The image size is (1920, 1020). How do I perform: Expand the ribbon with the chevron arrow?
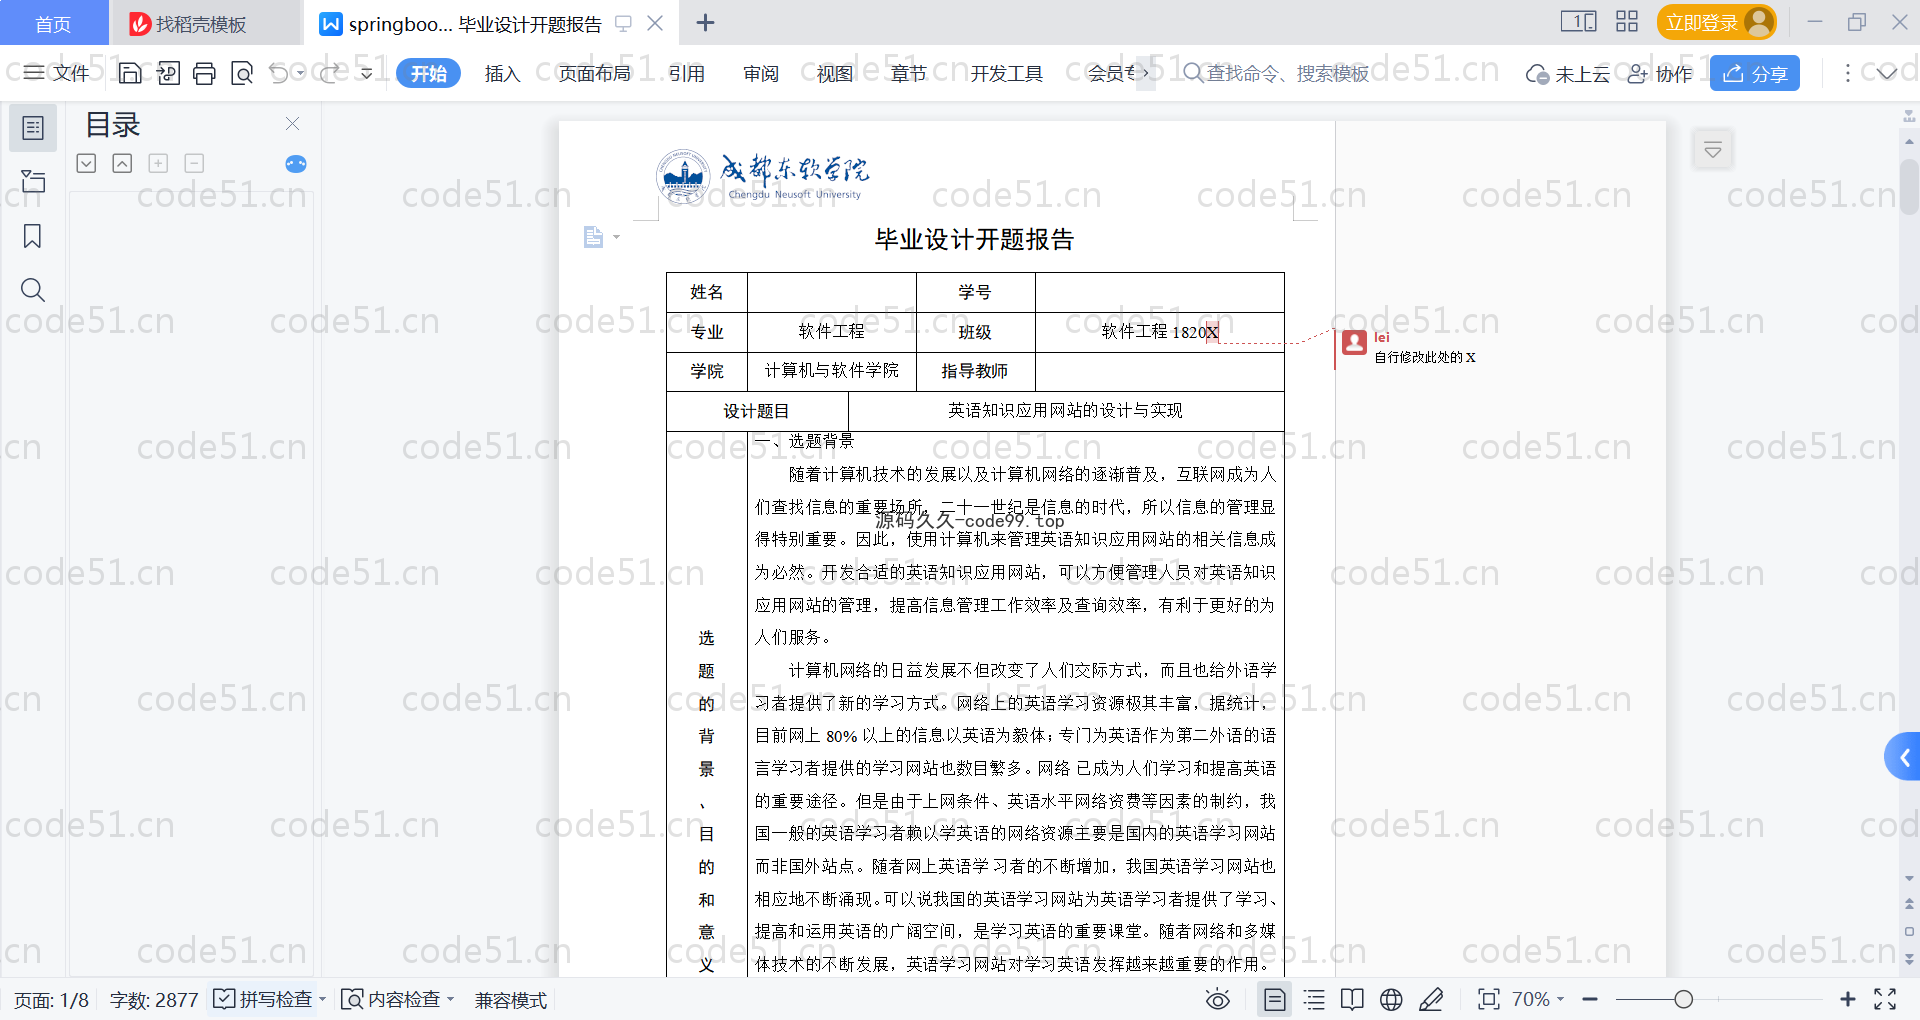[x=1887, y=73]
